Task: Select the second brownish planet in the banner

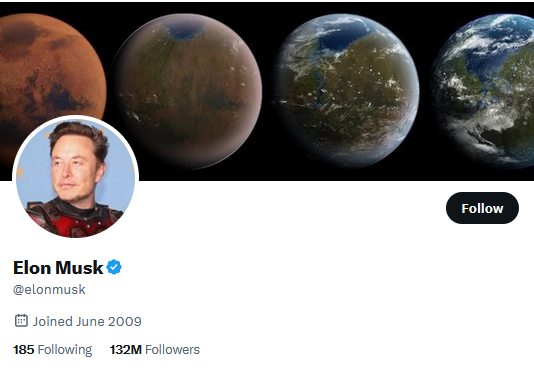Action: pyautogui.click(x=187, y=91)
